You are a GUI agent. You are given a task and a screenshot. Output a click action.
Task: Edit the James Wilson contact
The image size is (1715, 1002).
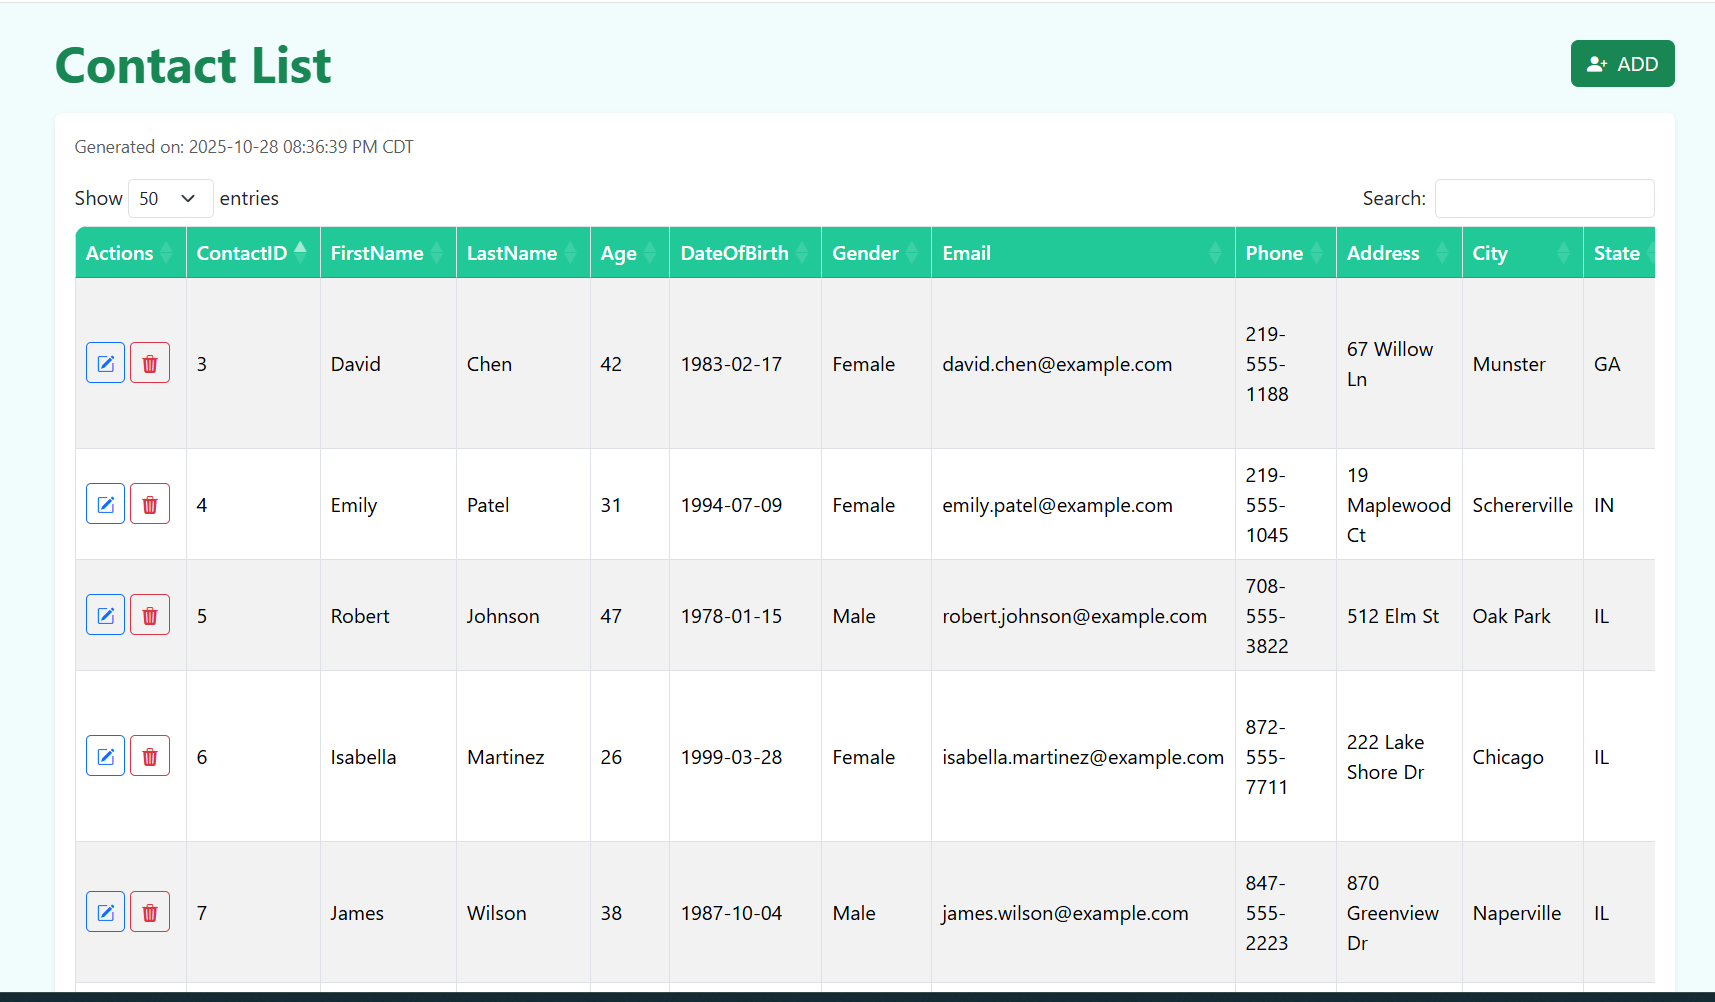(x=105, y=911)
